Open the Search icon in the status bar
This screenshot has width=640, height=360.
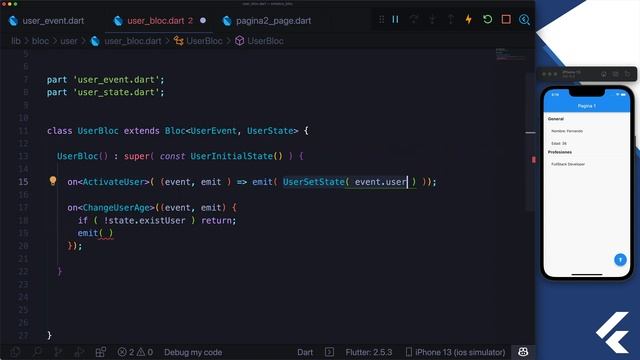coord(37,352)
